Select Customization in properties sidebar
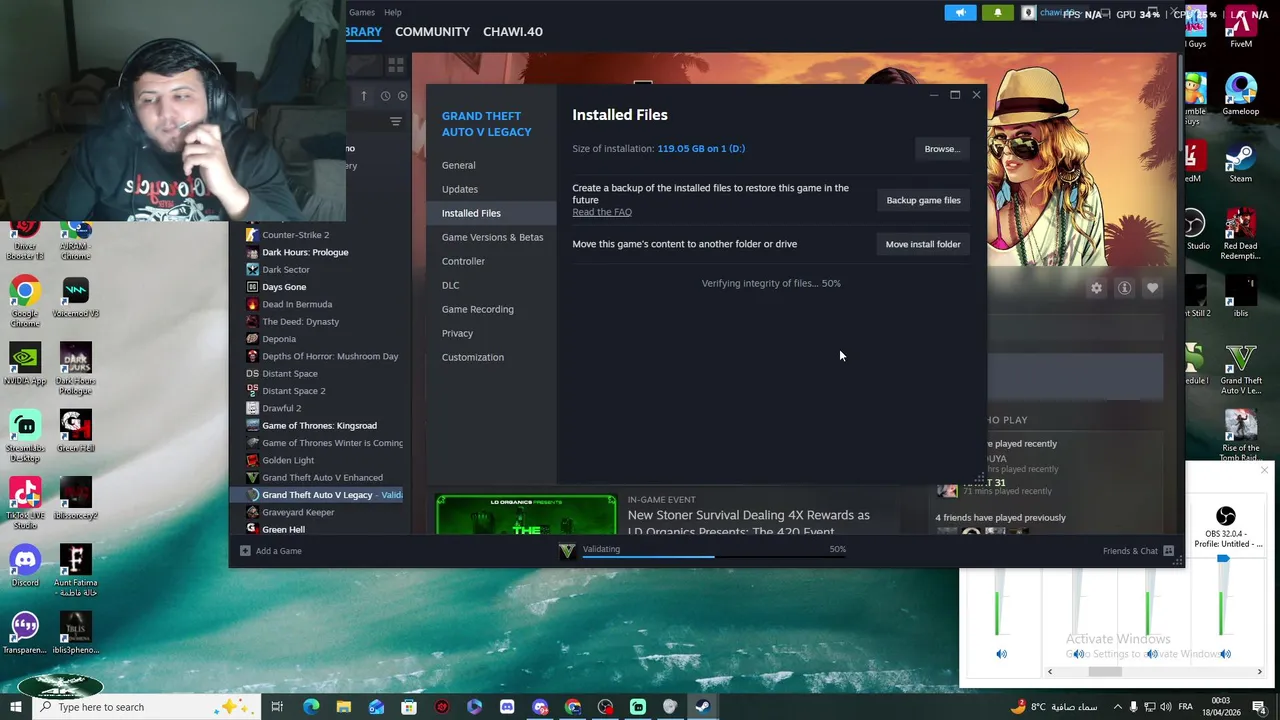 tap(473, 357)
